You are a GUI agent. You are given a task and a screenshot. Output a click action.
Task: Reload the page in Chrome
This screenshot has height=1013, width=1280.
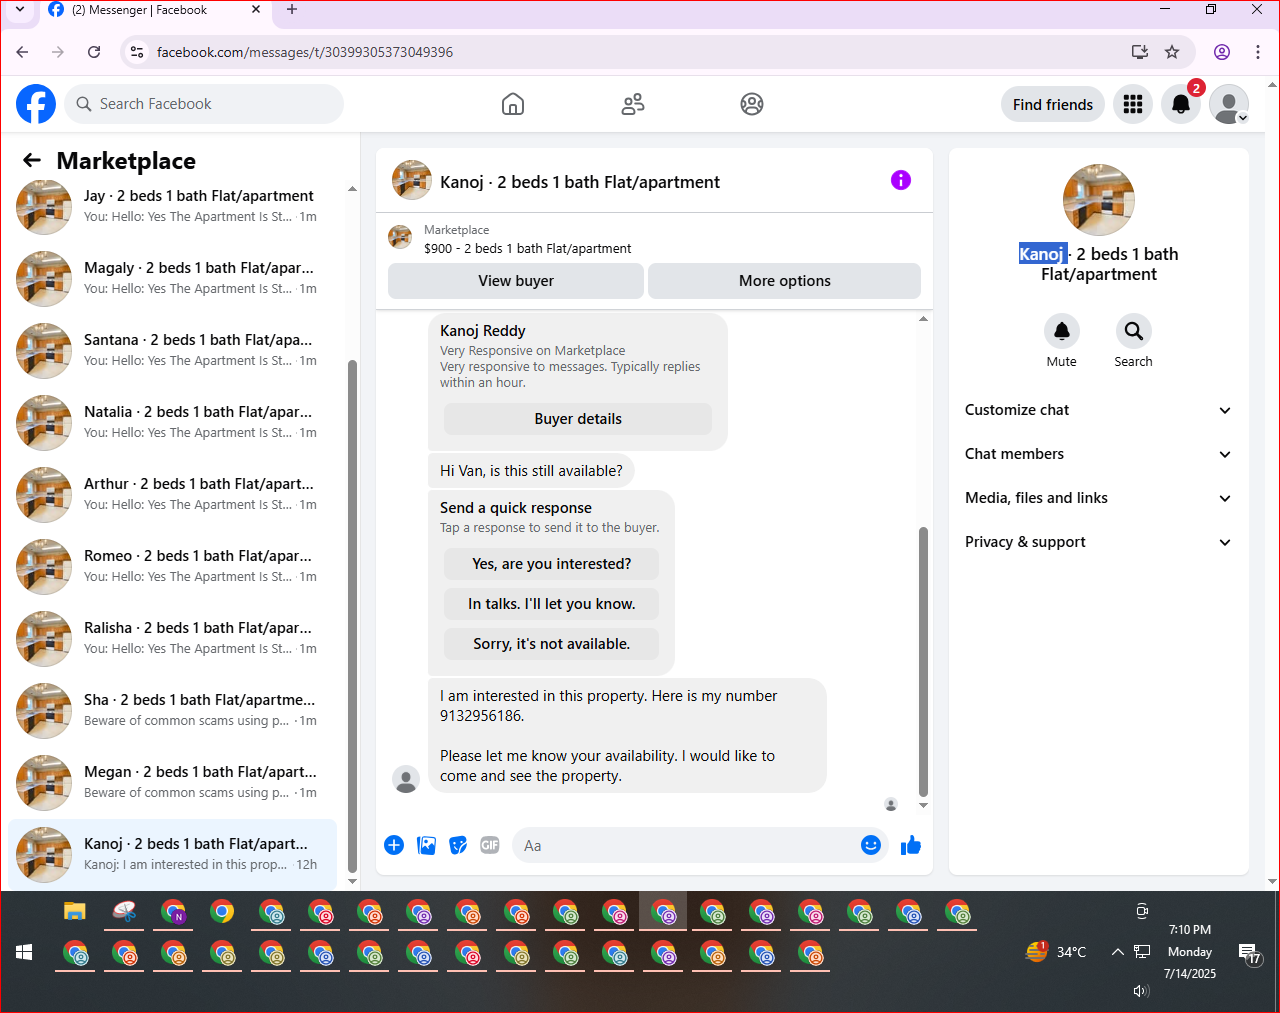[x=94, y=52]
